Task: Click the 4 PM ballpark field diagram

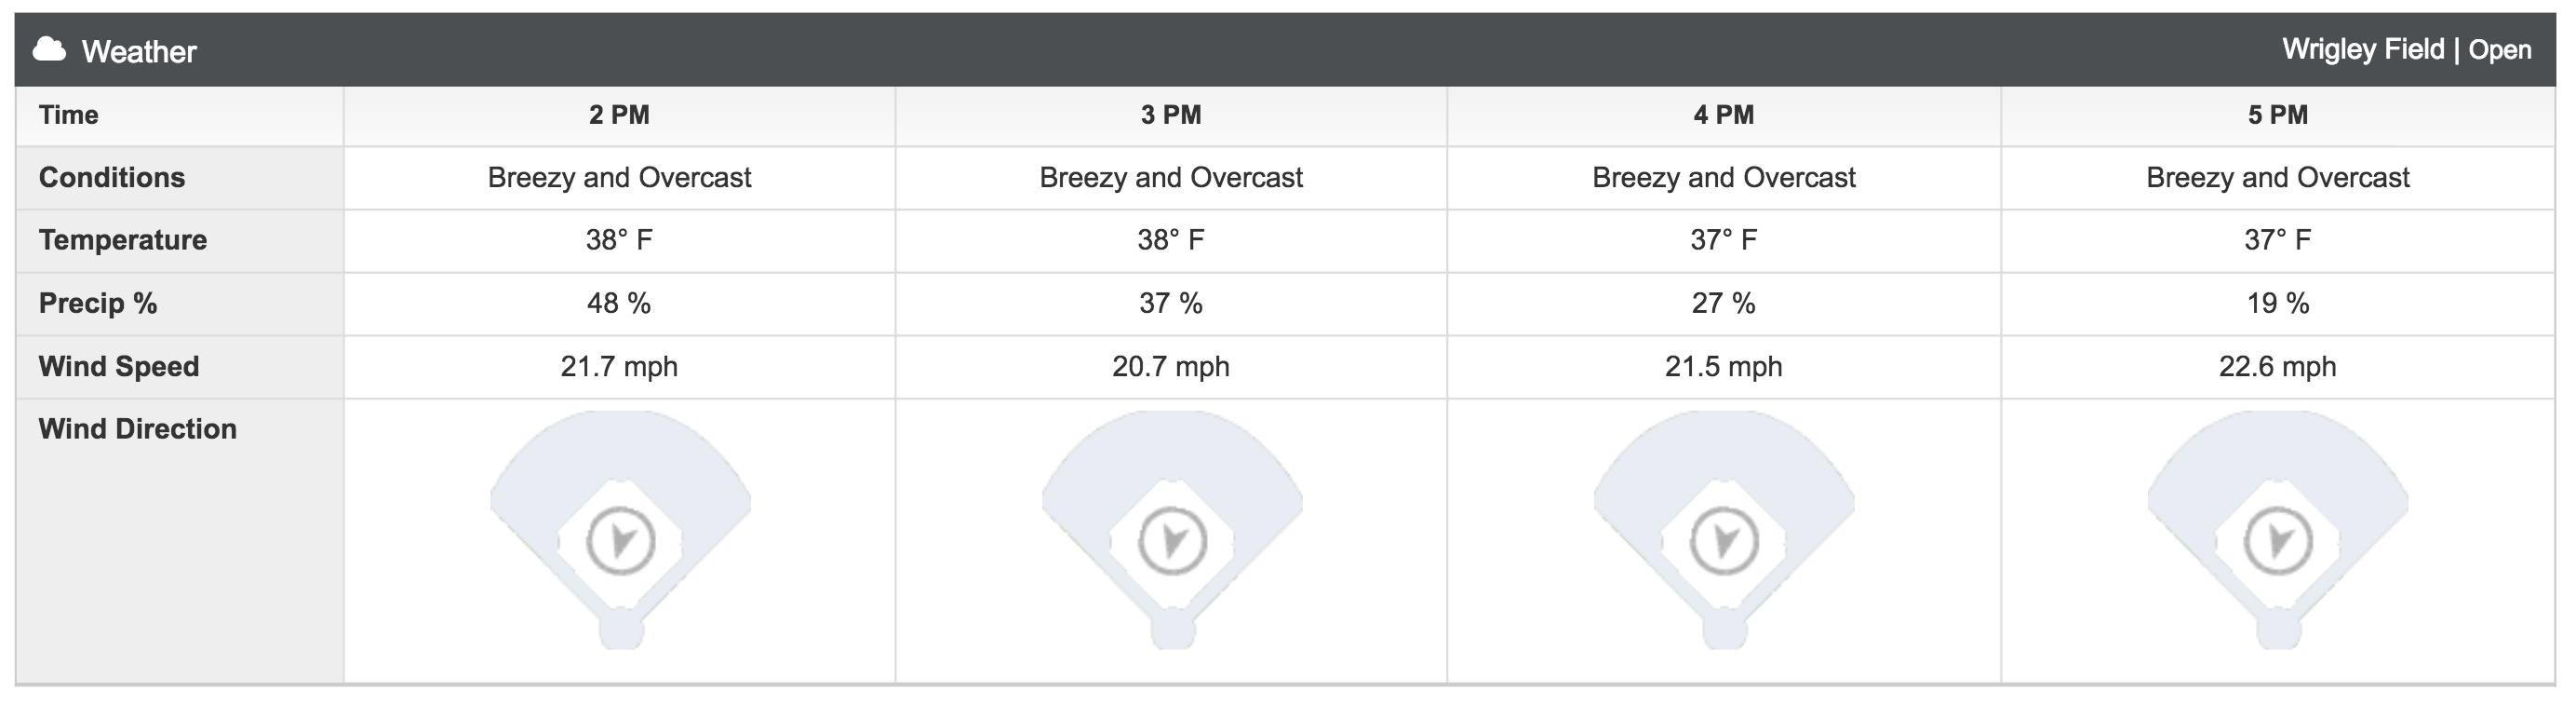Action: click(x=1724, y=530)
